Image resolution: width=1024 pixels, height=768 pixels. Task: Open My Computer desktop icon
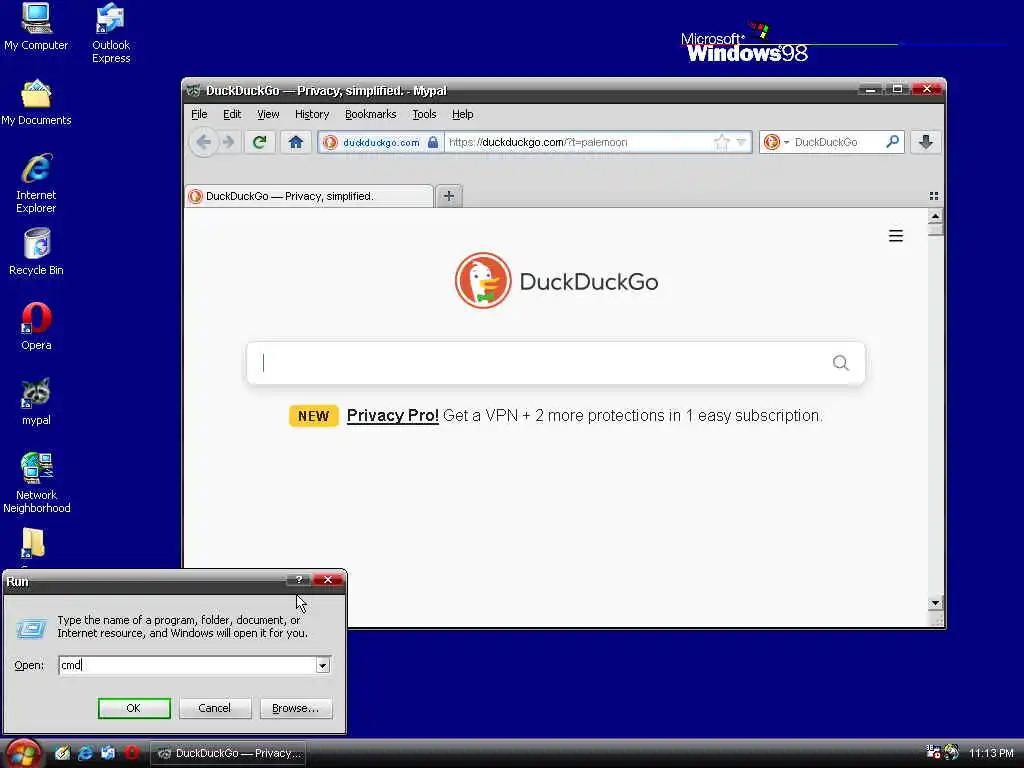click(x=36, y=26)
